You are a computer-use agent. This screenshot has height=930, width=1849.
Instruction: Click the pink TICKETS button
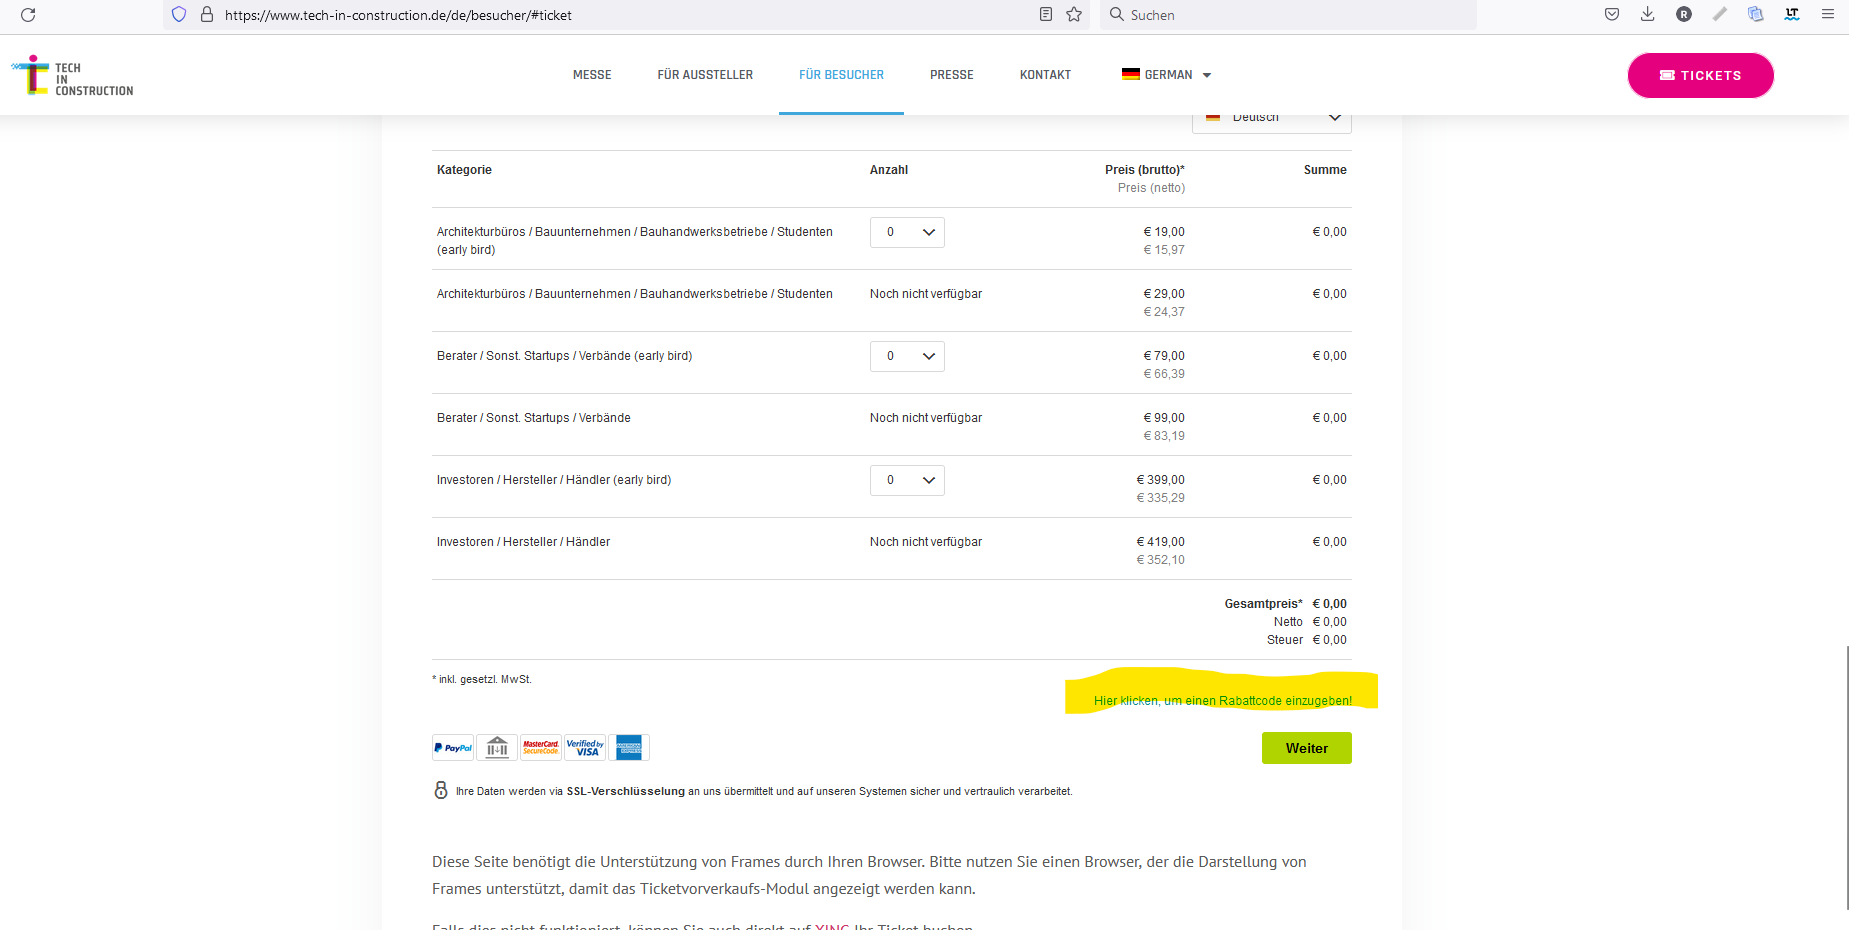pyautogui.click(x=1701, y=75)
